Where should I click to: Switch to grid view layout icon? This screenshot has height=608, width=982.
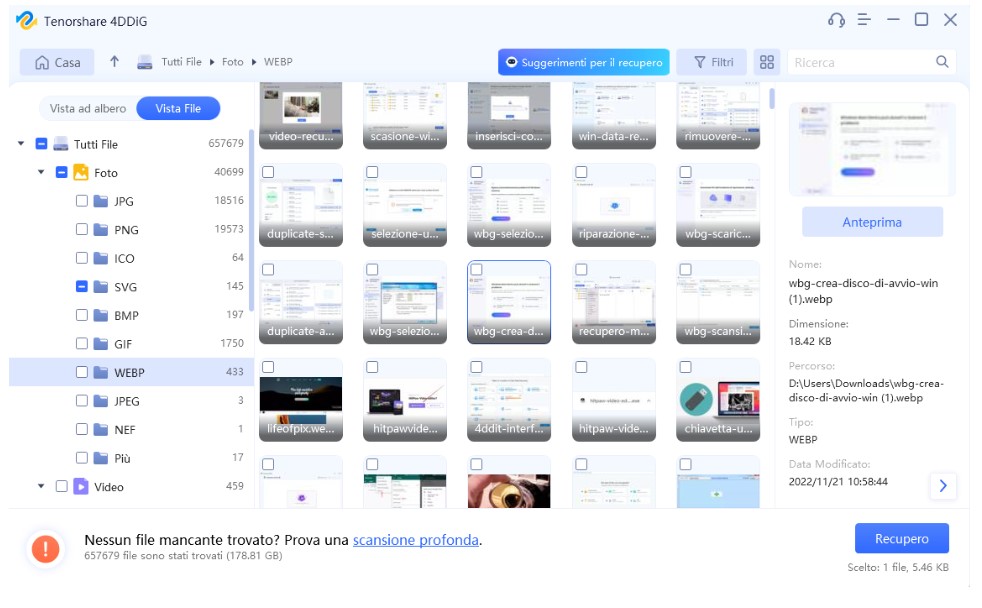tap(767, 62)
